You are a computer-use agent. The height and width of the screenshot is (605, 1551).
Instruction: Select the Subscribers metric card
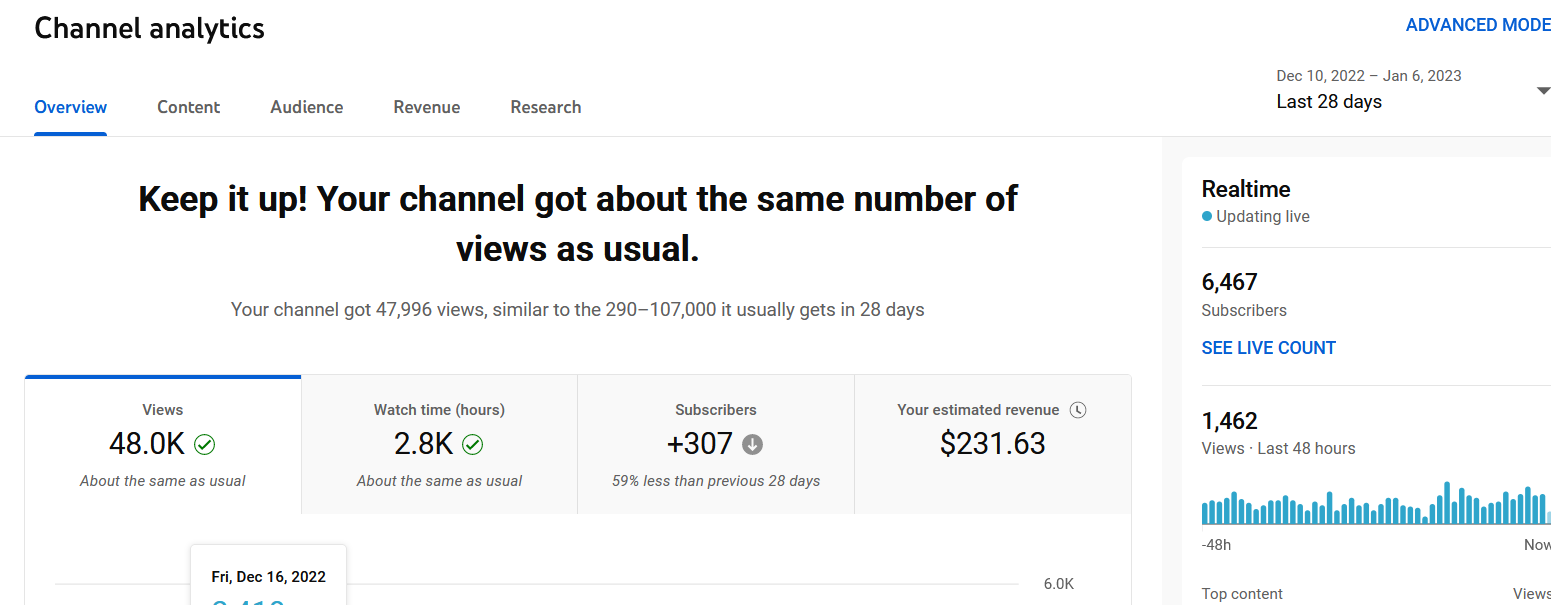click(716, 445)
